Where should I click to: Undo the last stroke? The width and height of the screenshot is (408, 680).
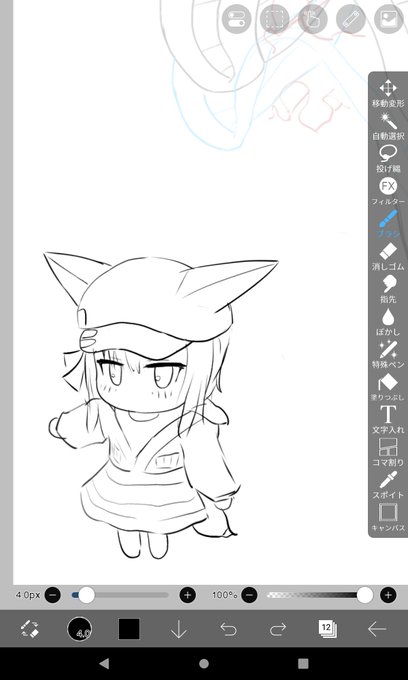[x=228, y=629]
